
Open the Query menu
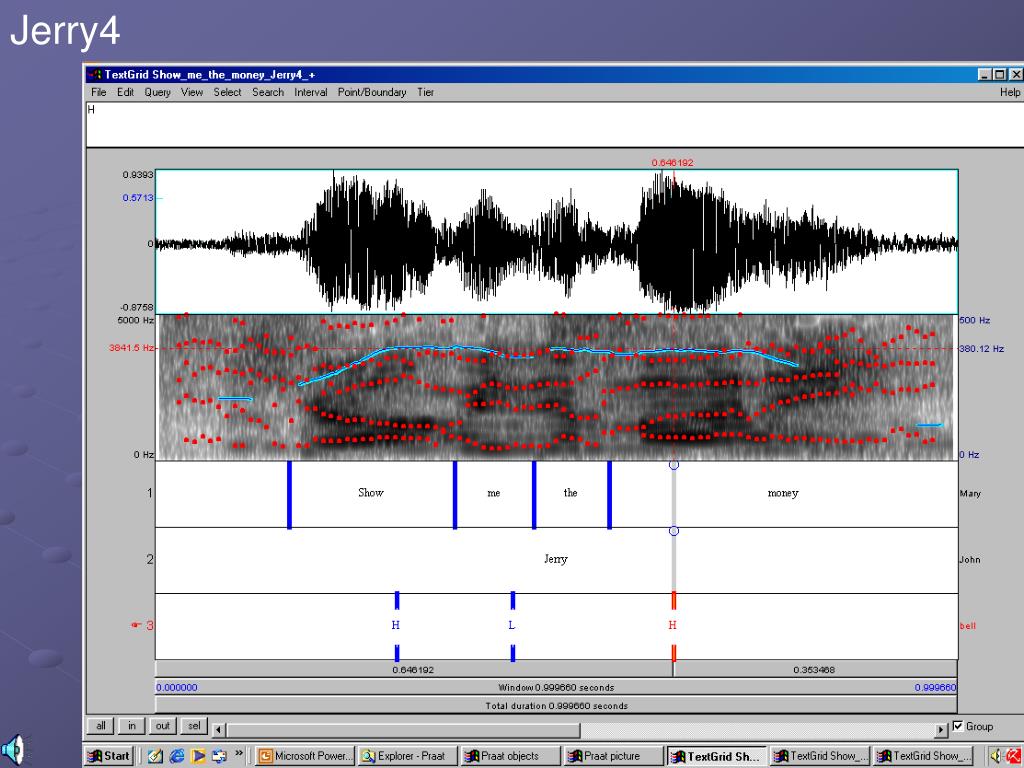point(157,92)
